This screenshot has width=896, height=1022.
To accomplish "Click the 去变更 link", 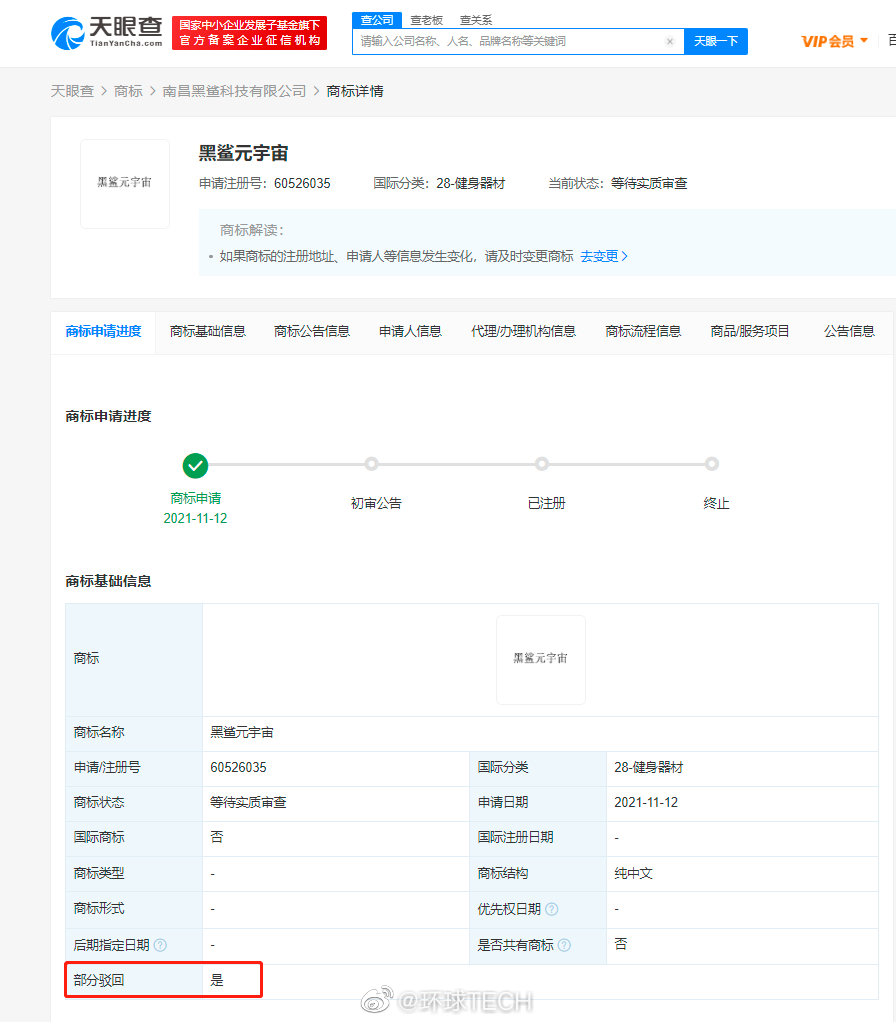I will pyautogui.click(x=604, y=256).
